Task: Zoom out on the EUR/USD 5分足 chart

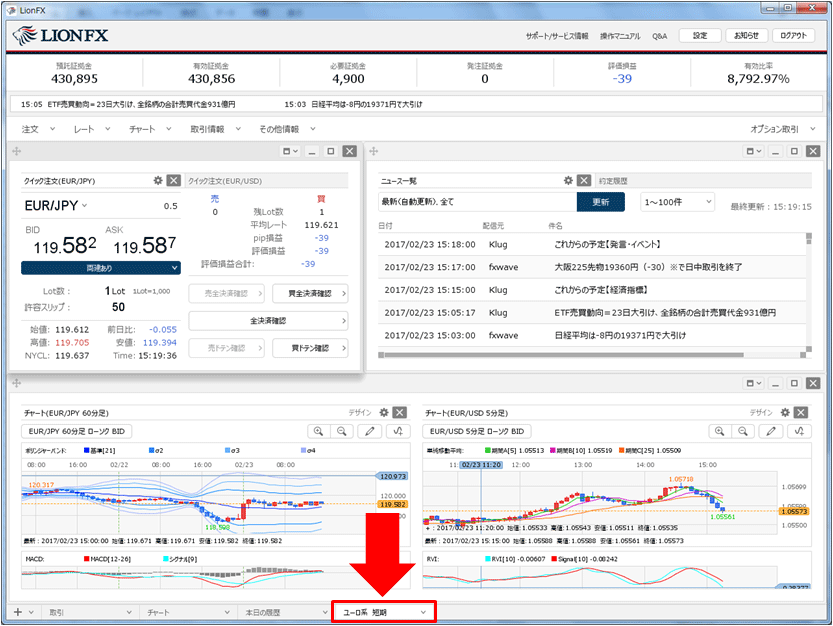Action: [x=743, y=431]
